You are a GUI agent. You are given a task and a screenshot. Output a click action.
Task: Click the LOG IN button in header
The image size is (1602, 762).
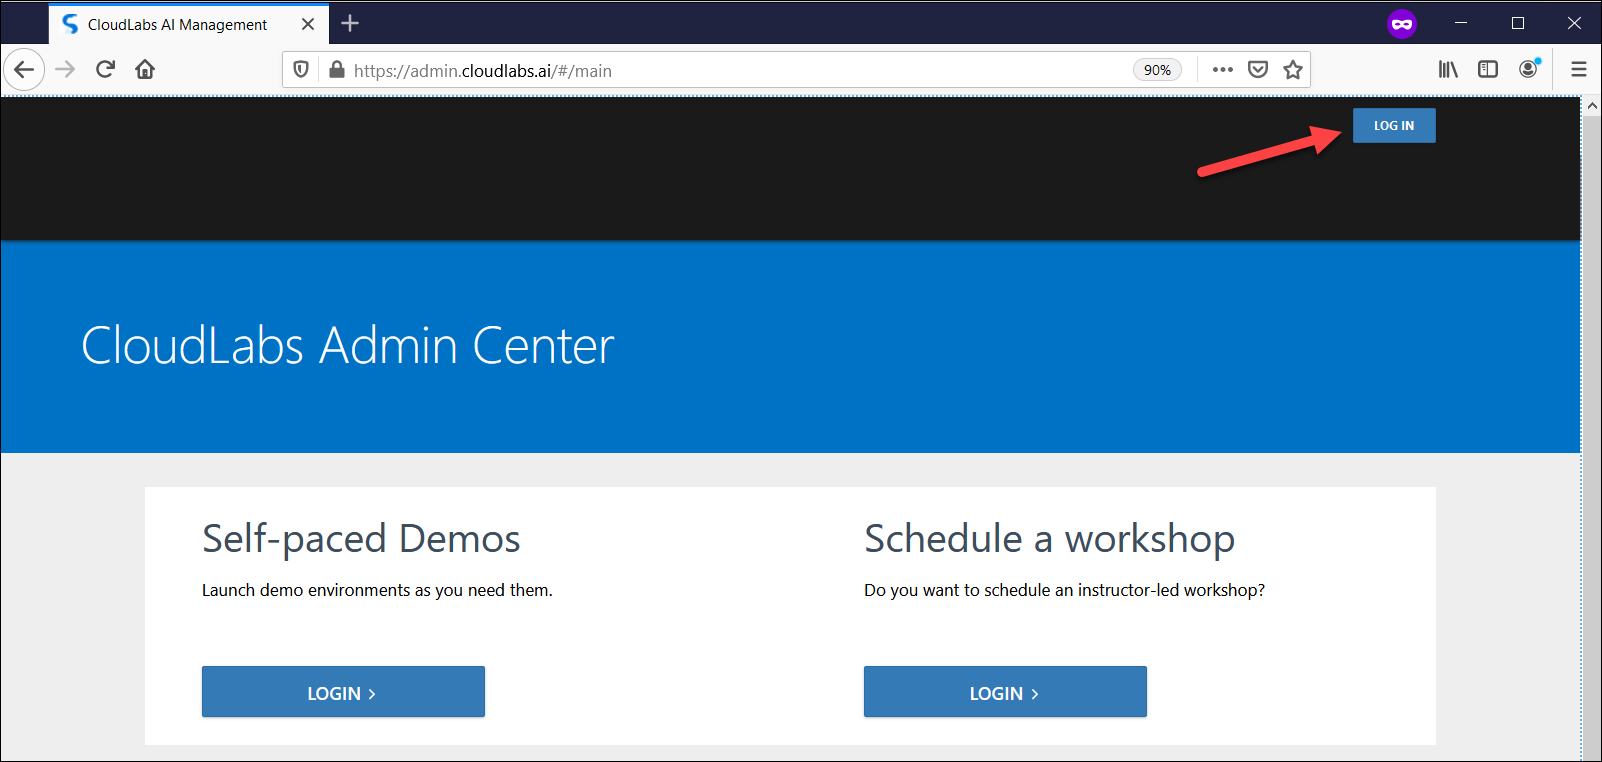1394,126
